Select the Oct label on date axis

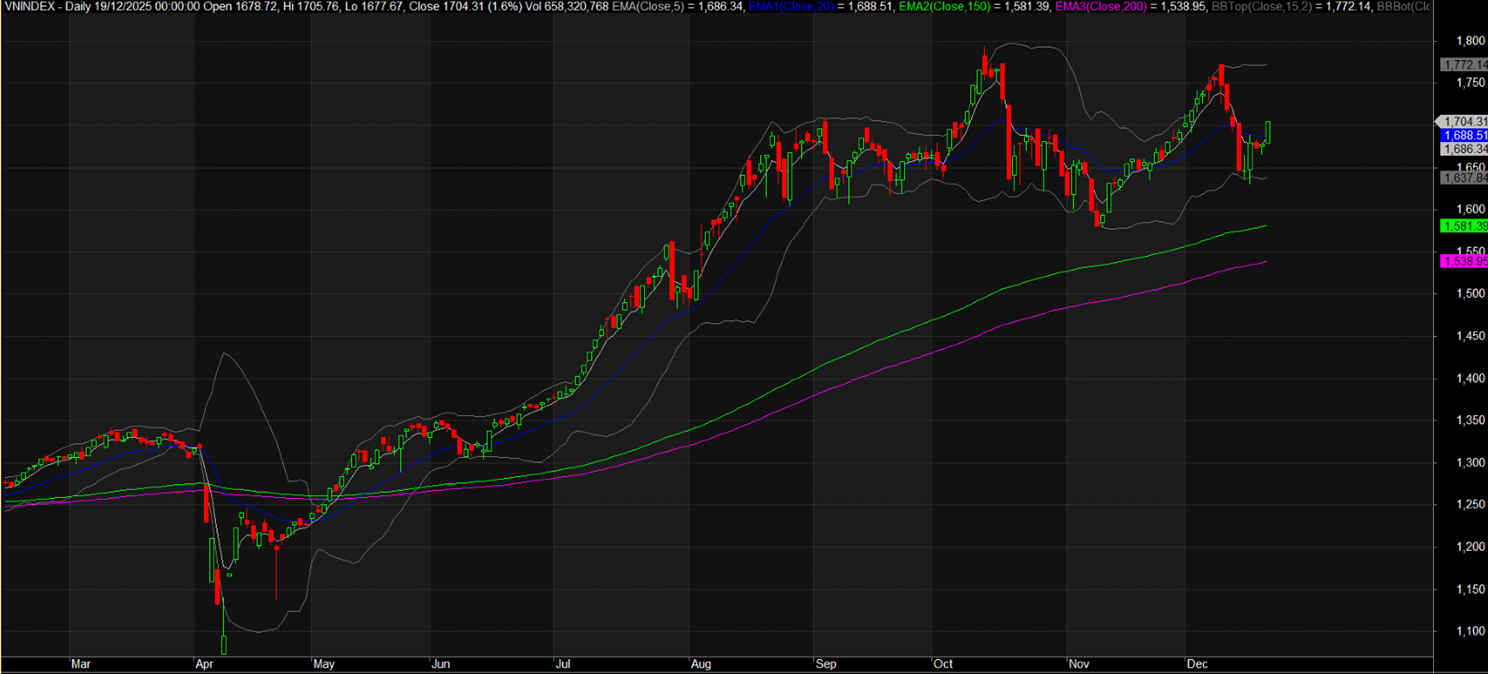pyautogui.click(x=942, y=663)
